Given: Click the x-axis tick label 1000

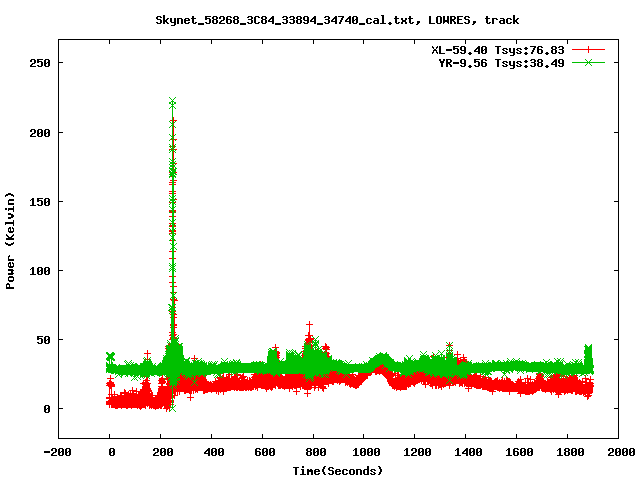Looking at the screenshot, I should [366, 452].
